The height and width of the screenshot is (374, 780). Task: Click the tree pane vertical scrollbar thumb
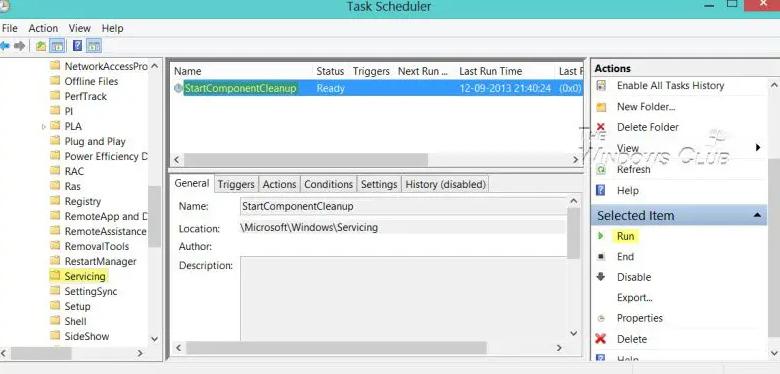click(155, 216)
